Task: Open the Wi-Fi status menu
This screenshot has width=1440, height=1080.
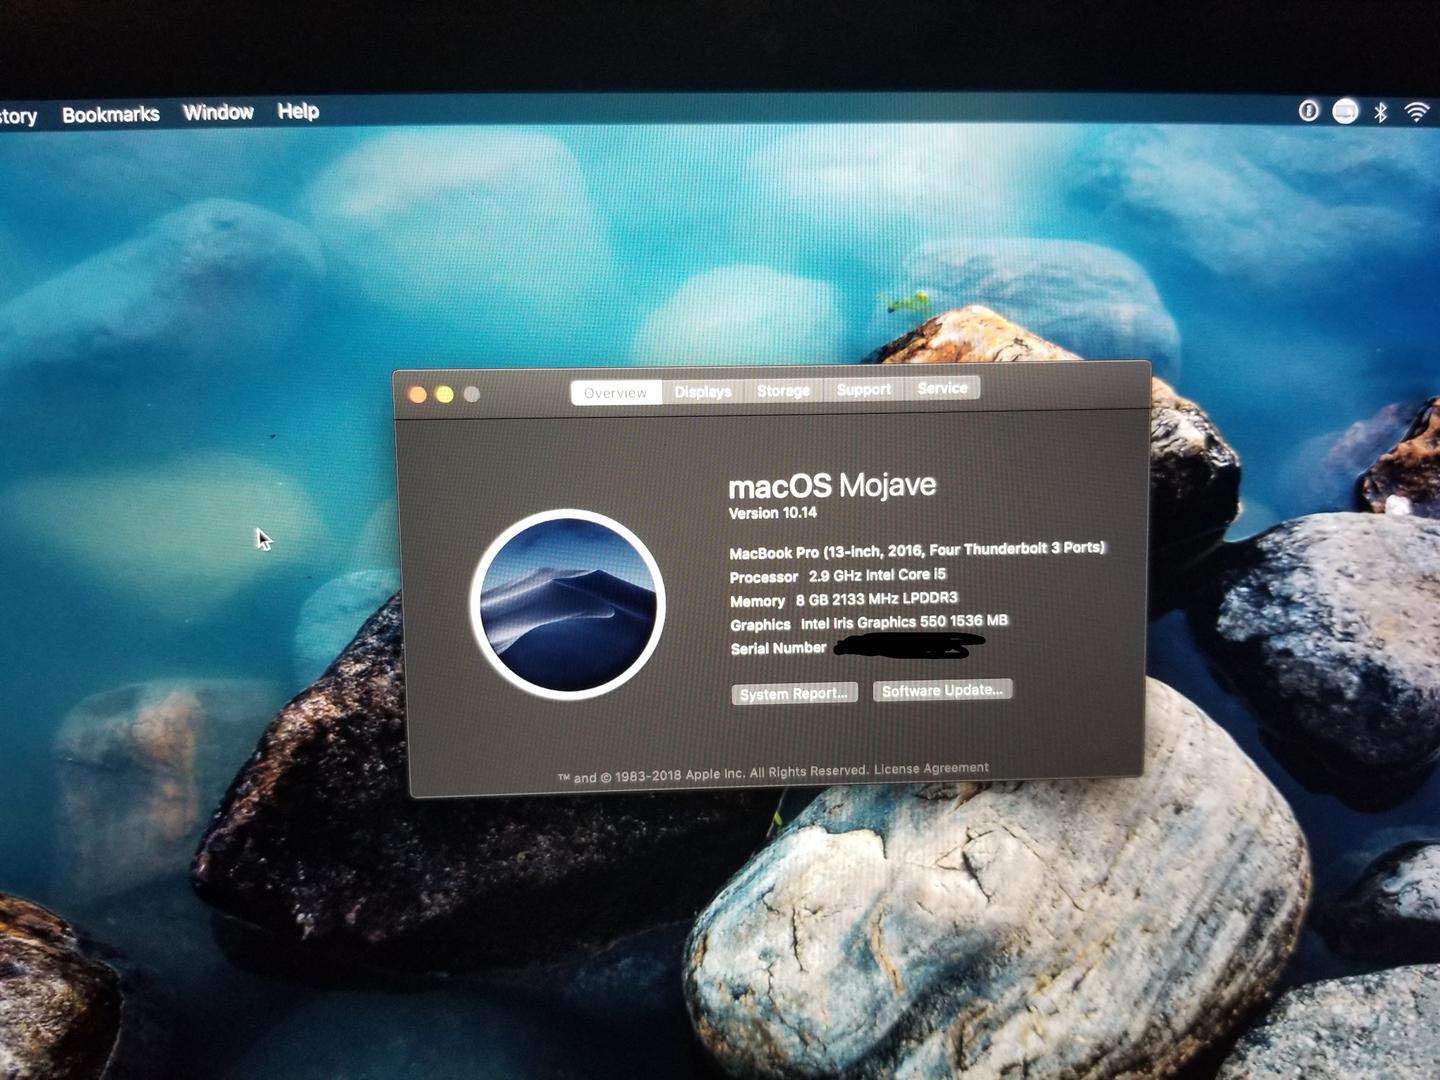Action: (x=1417, y=112)
